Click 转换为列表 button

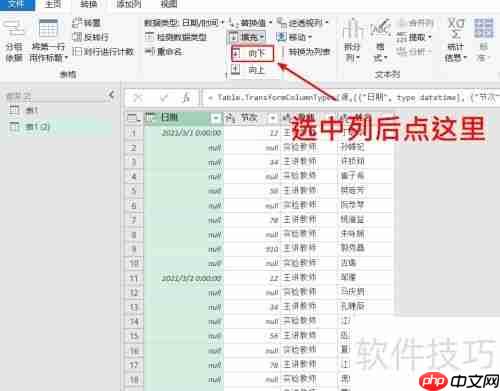(306, 51)
